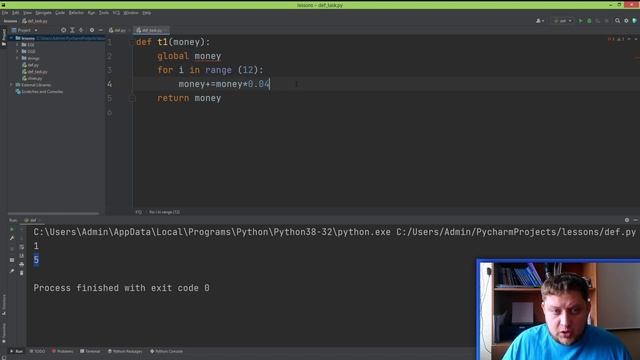Open the user account dropdown icon
The width and height of the screenshot is (640, 360).
[x=540, y=21]
